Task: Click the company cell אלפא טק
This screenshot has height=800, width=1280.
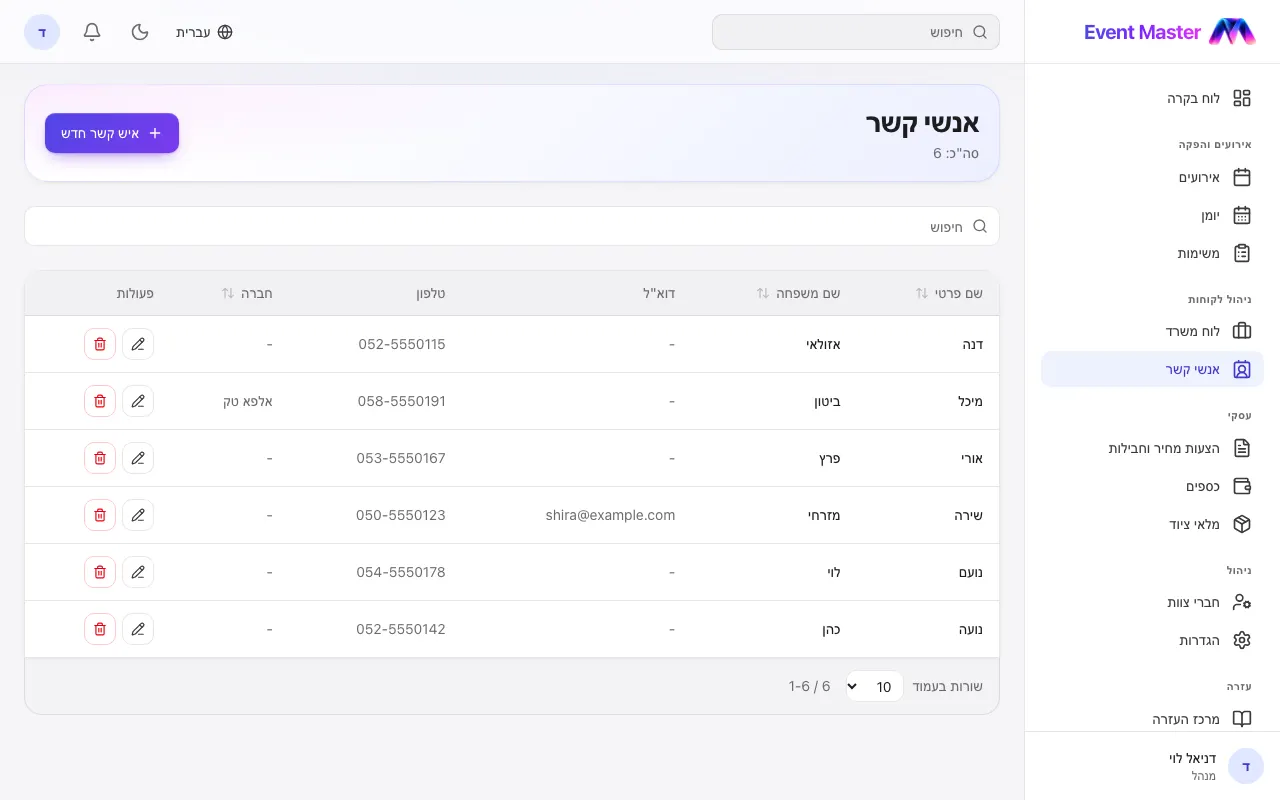Action: coord(248,401)
